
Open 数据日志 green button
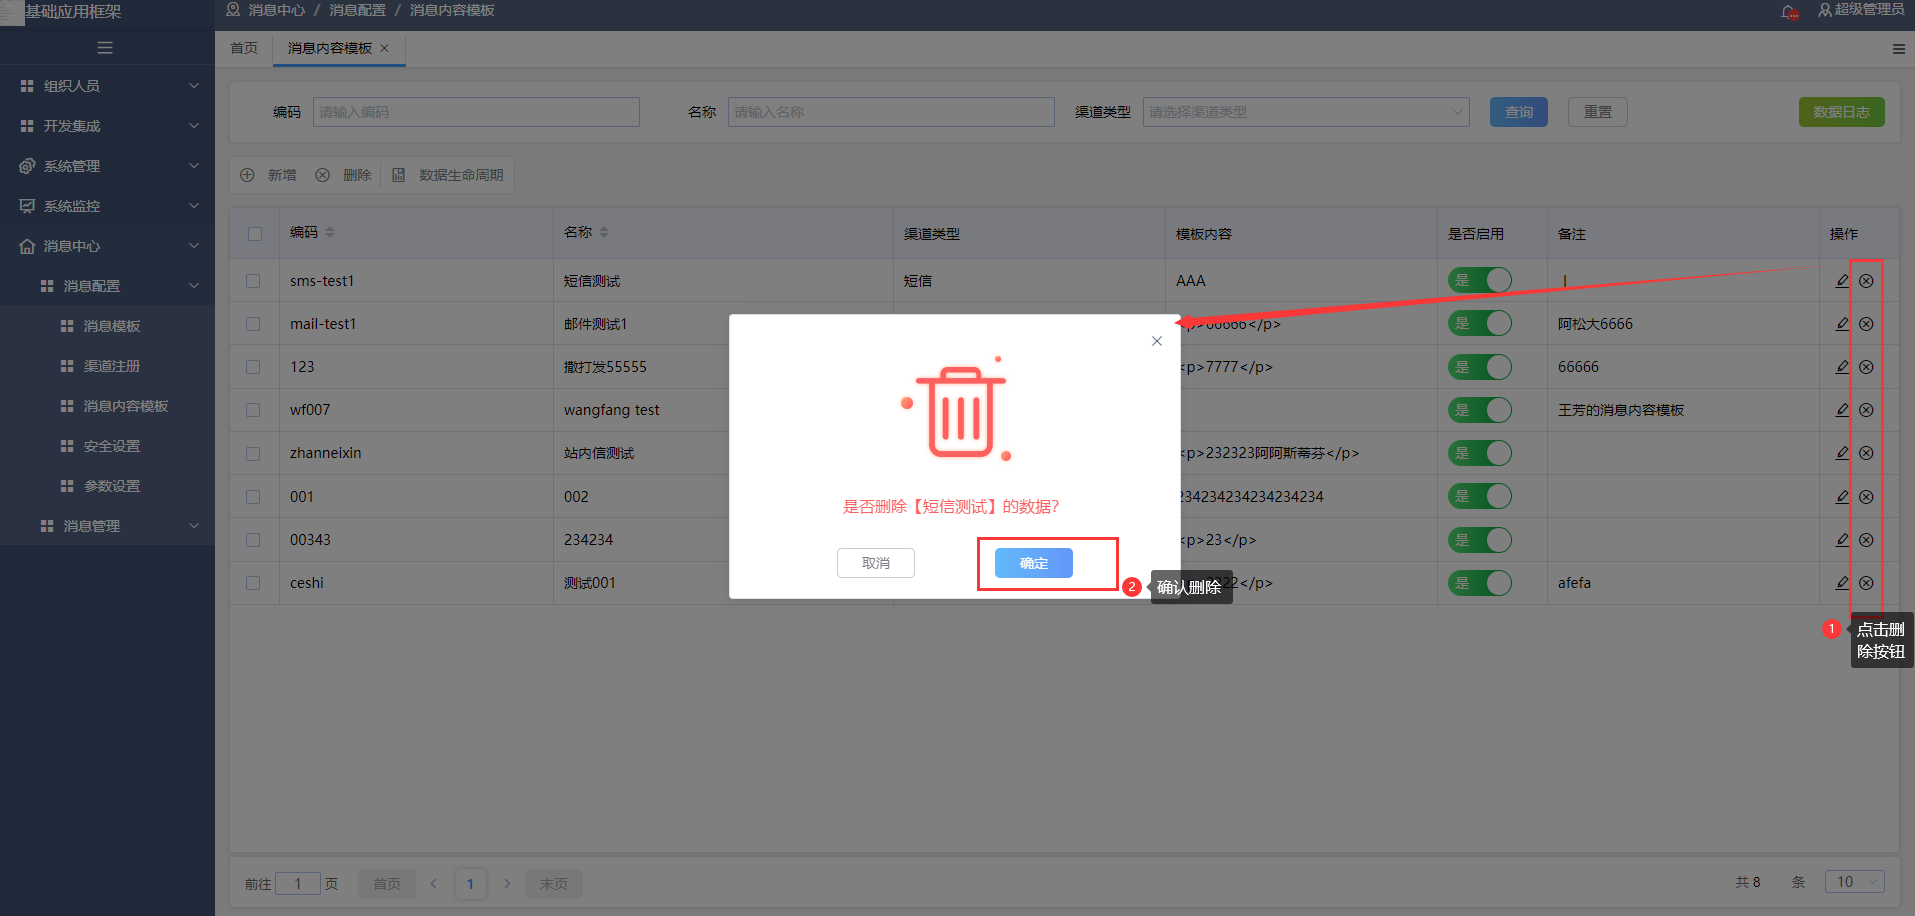coord(1842,112)
